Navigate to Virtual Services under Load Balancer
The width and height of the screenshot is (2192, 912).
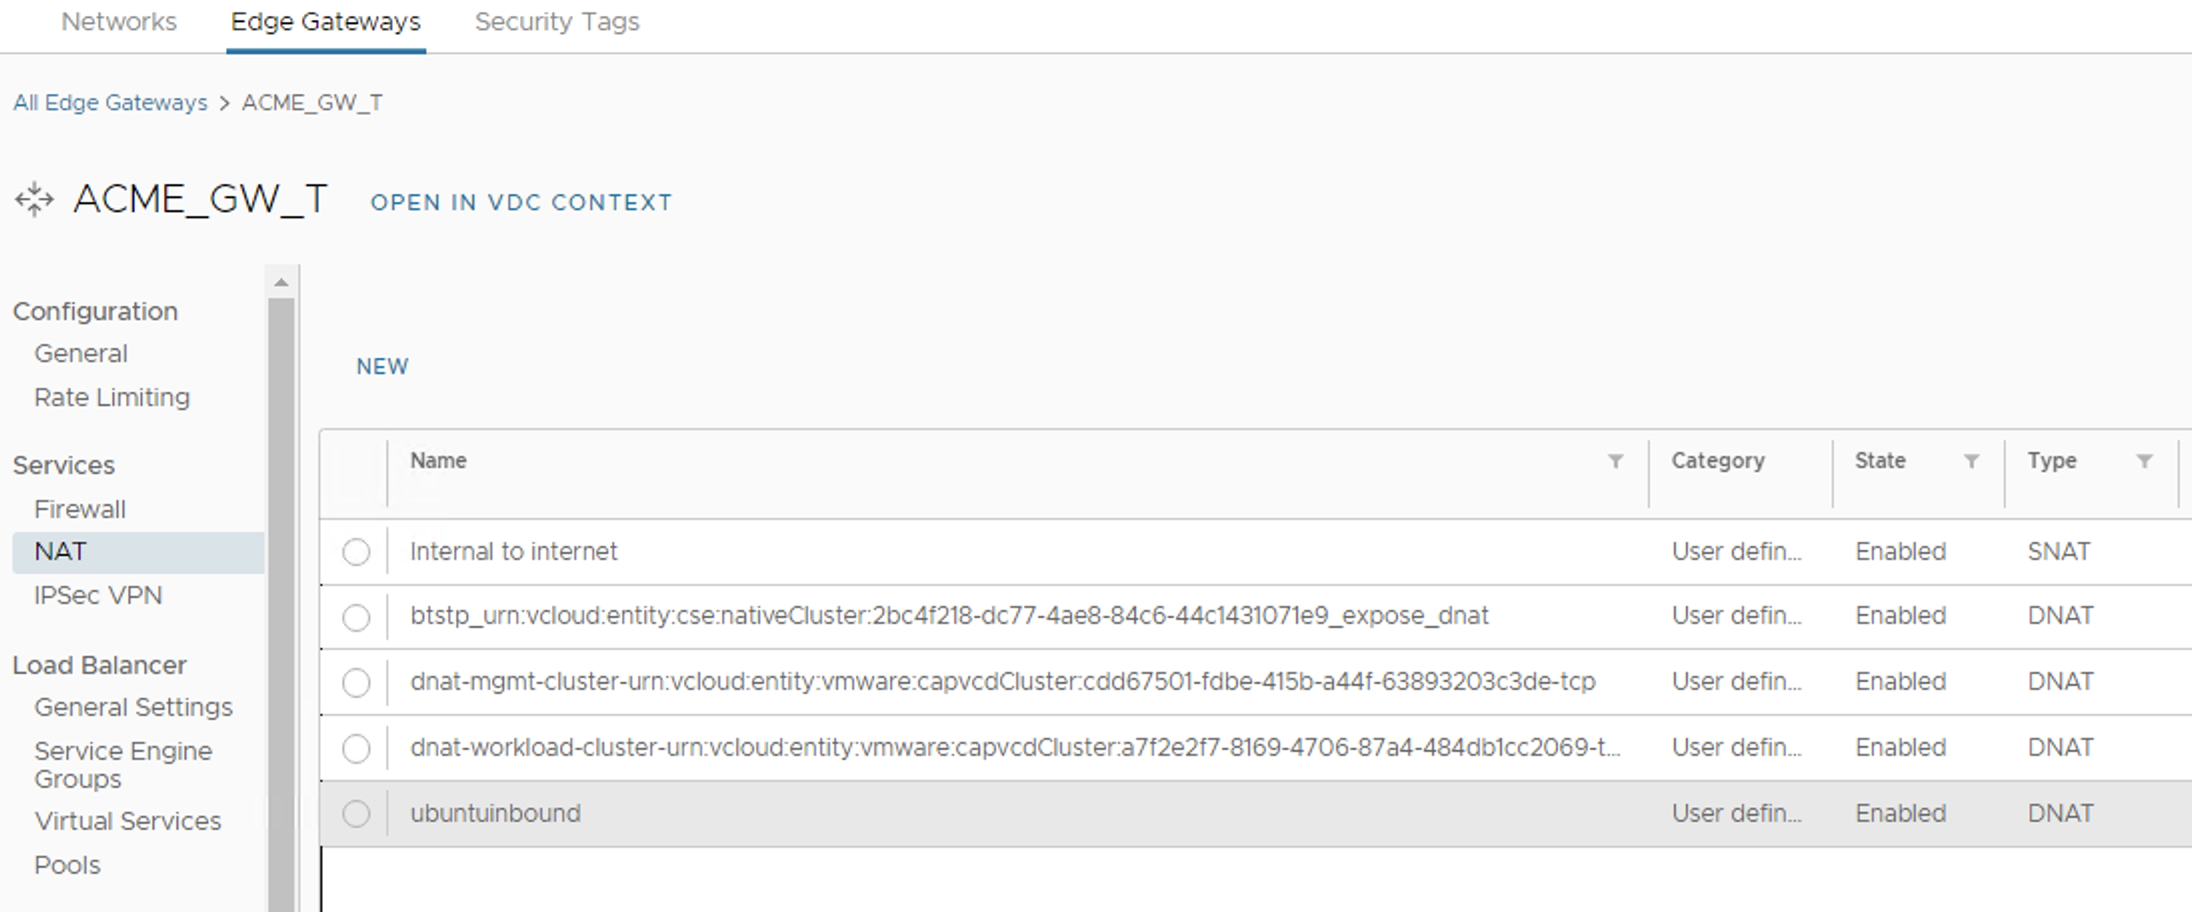tap(128, 821)
